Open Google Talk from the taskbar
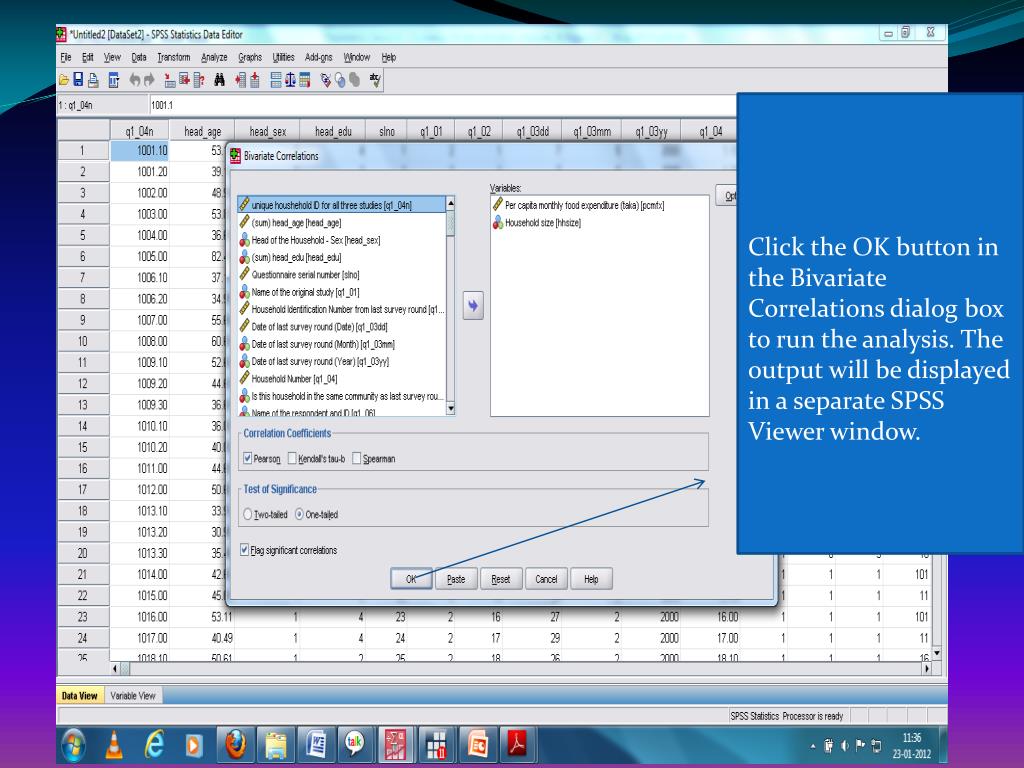 [x=355, y=744]
